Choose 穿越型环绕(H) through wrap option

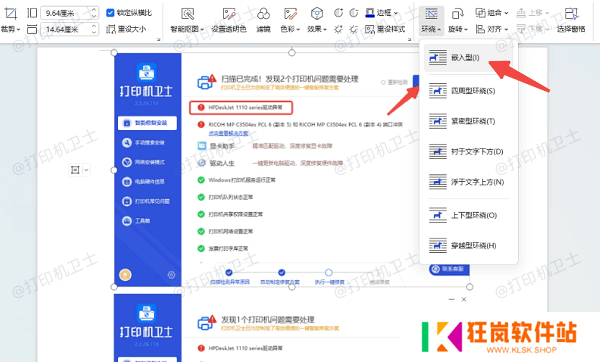(x=468, y=245)
